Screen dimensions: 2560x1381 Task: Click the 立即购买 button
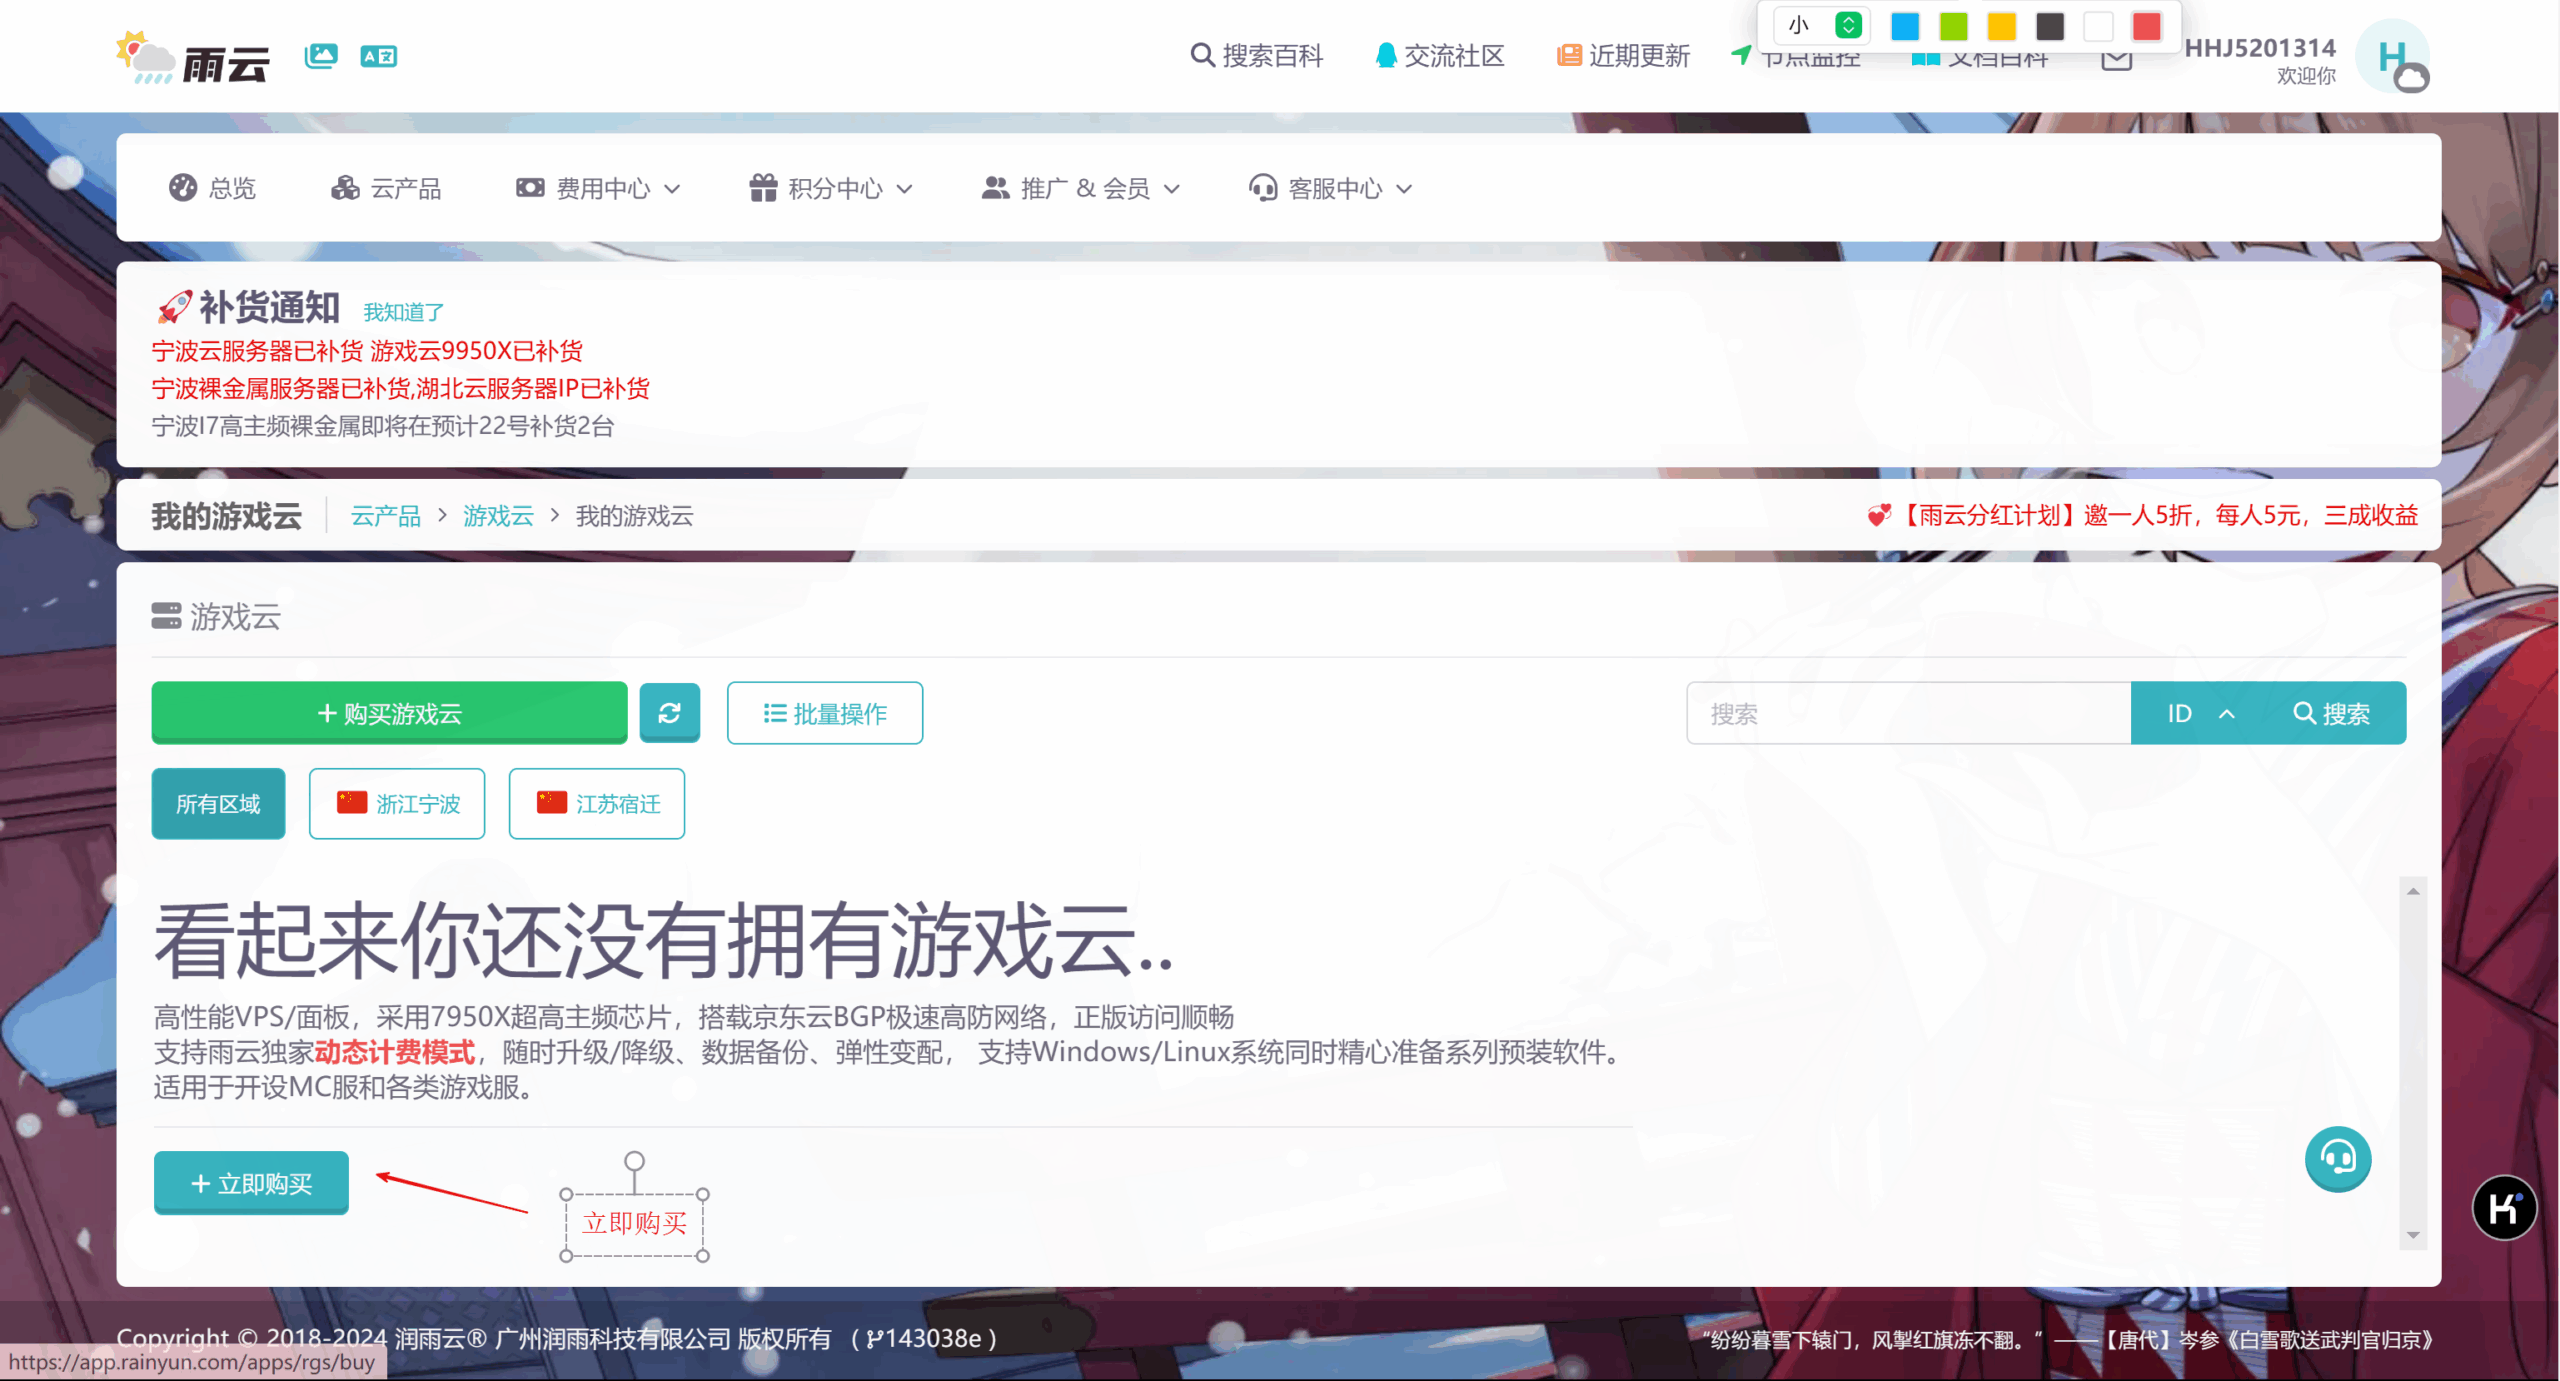coord(251,1183)
